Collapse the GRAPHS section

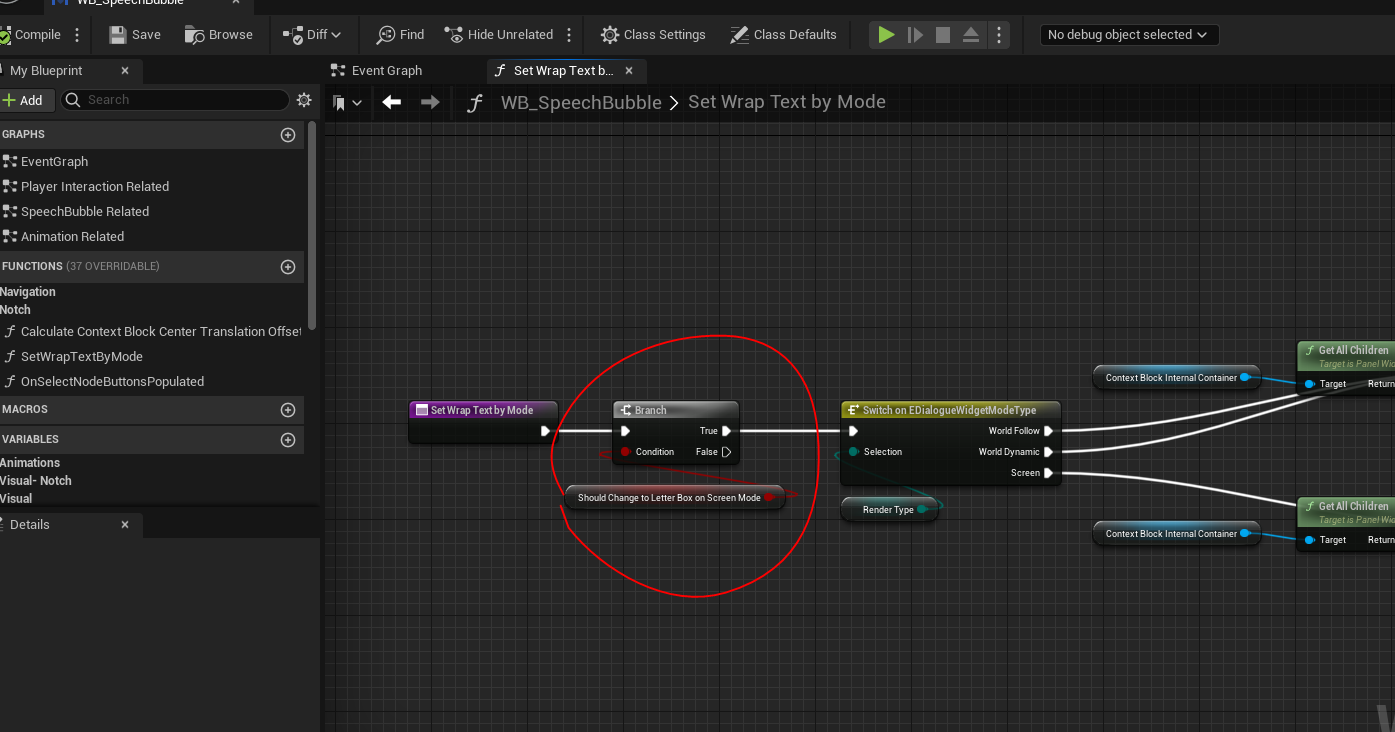point(23,134)
